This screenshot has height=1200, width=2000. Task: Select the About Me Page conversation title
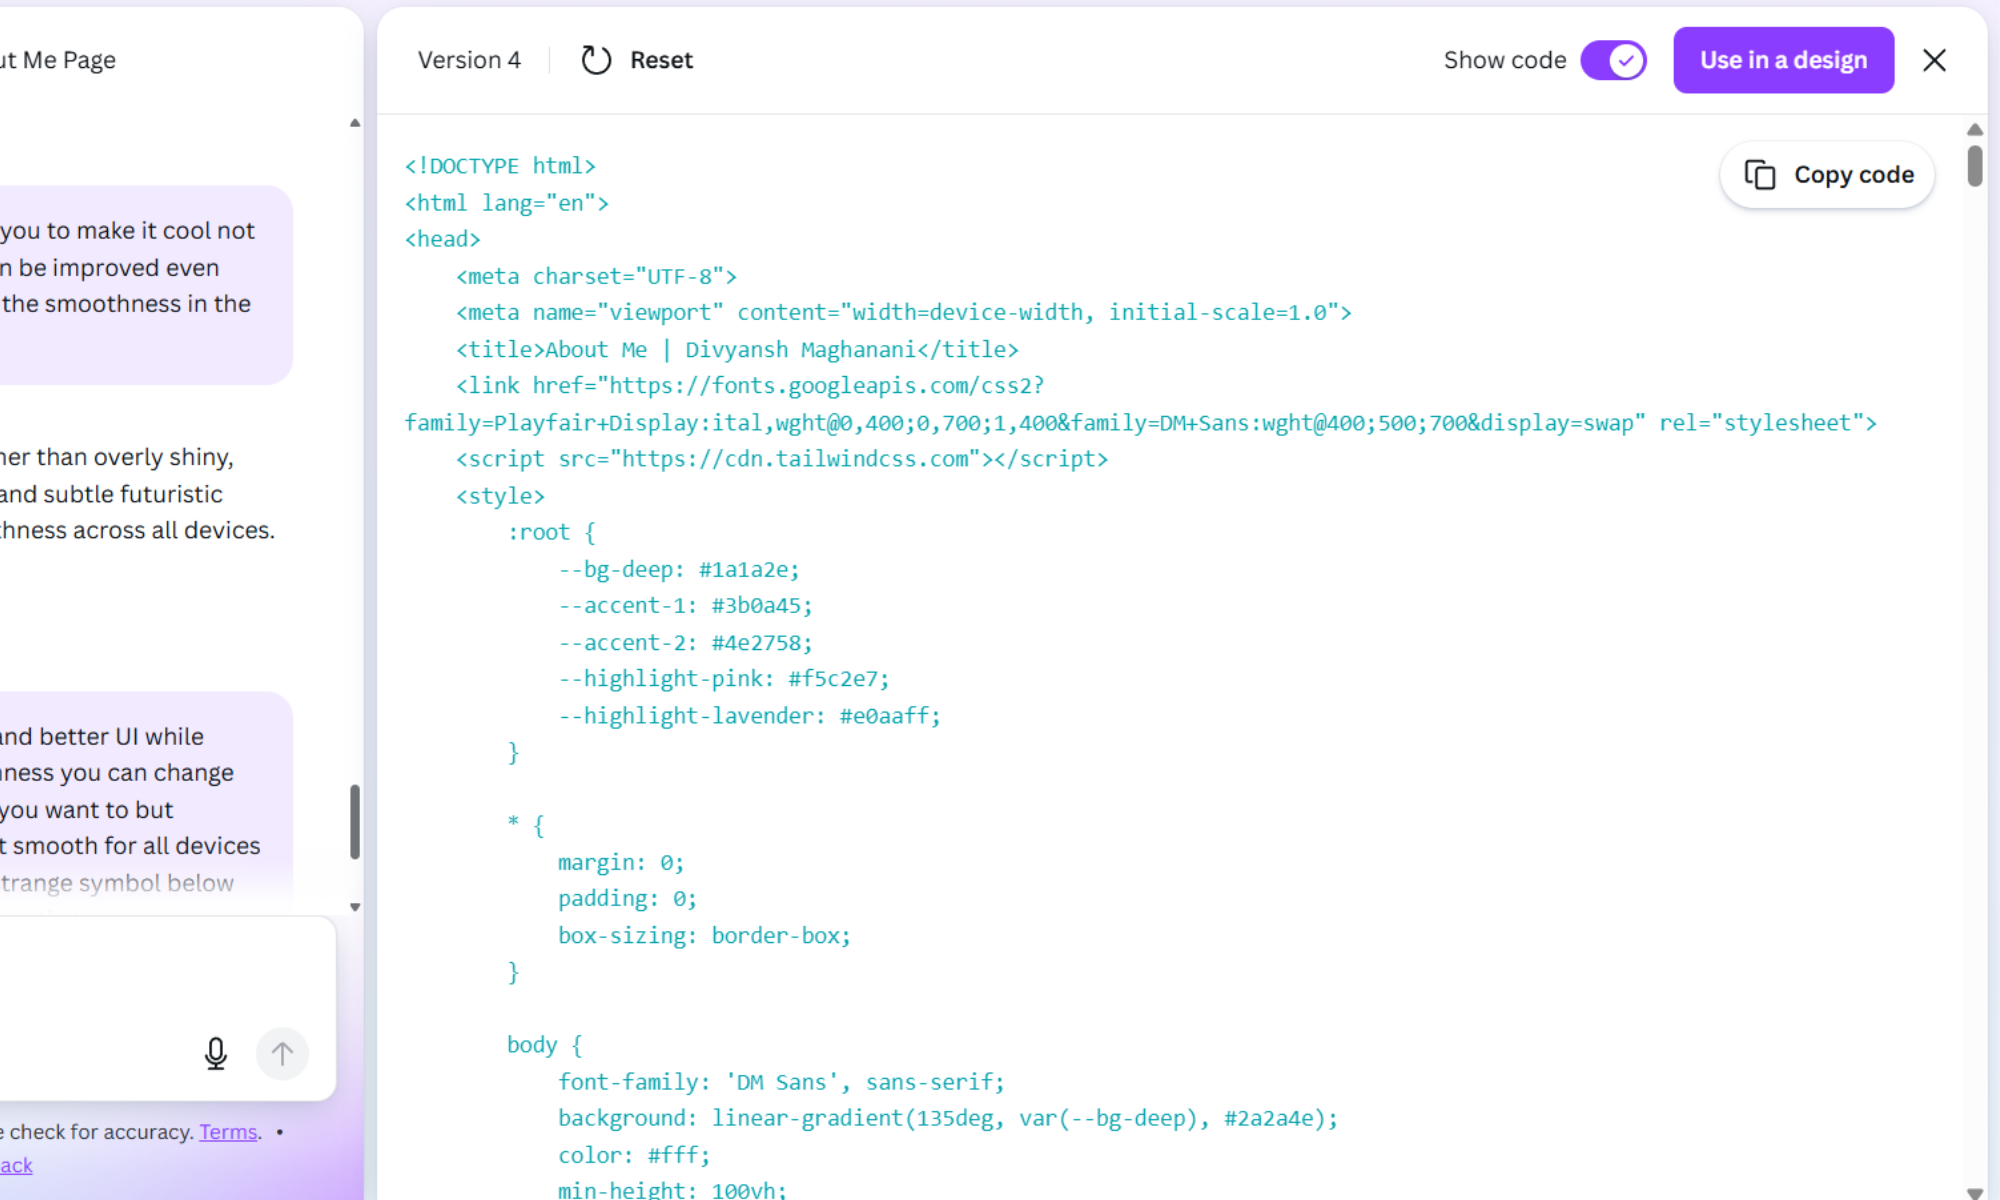point(57,60)
